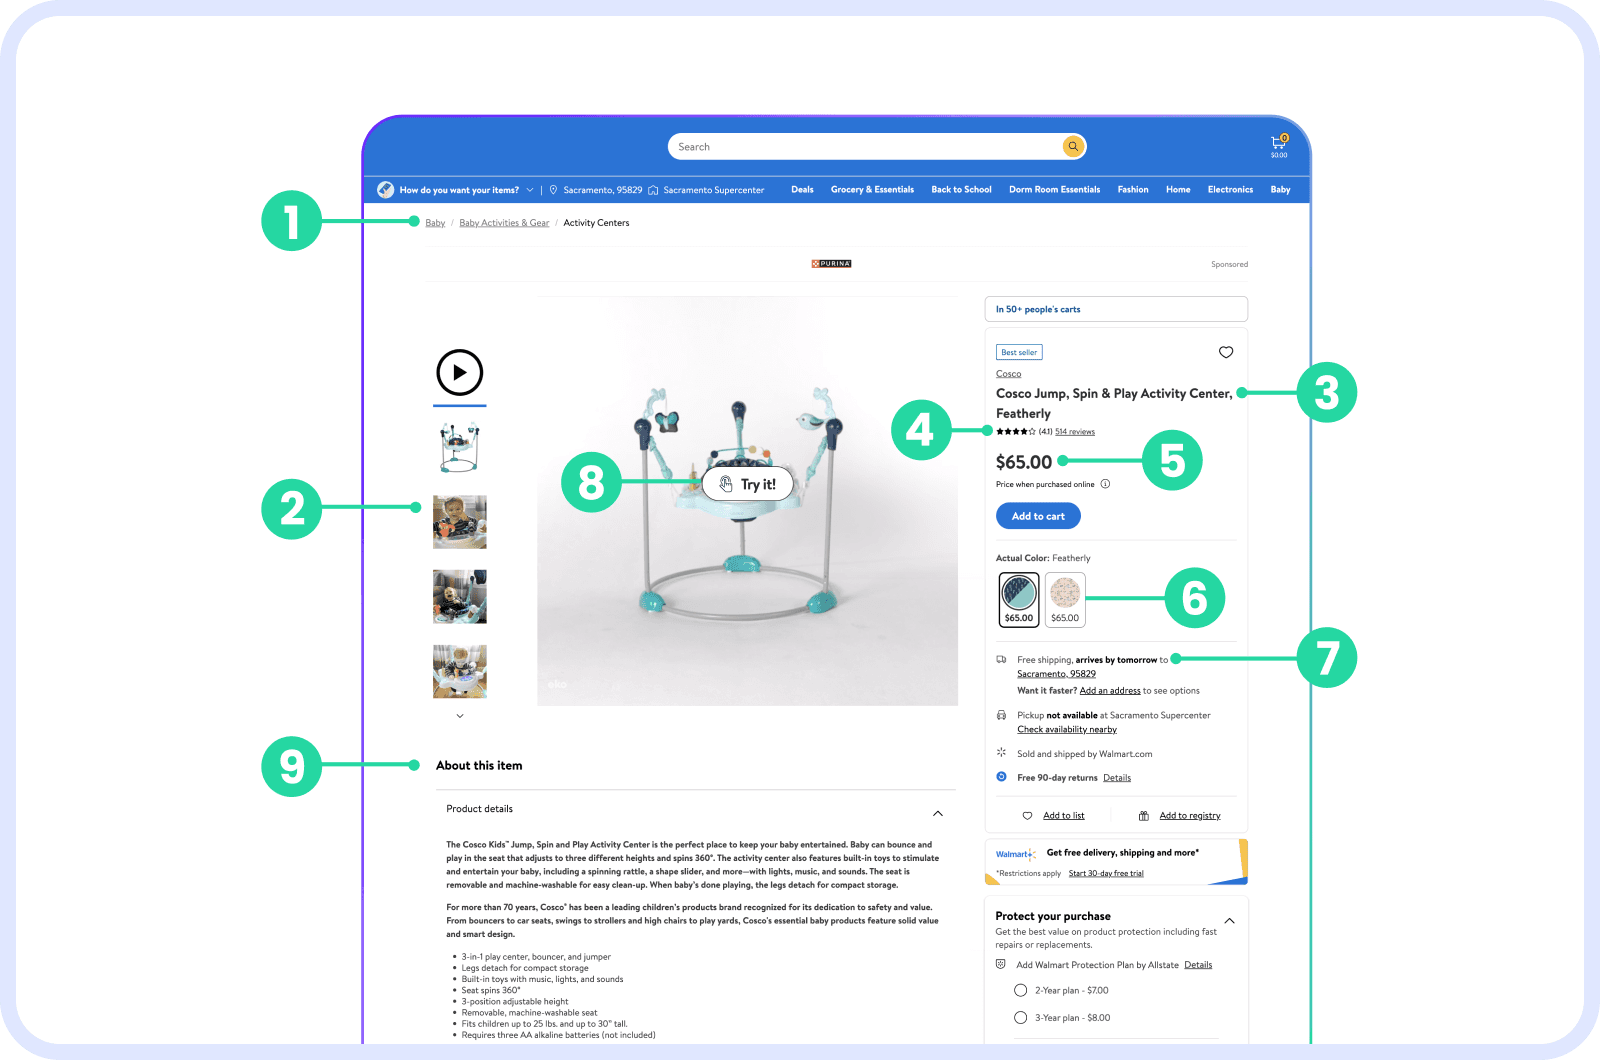
Task: Click the Sacramento, 95829 shipping link
Action: [1056, 674]
